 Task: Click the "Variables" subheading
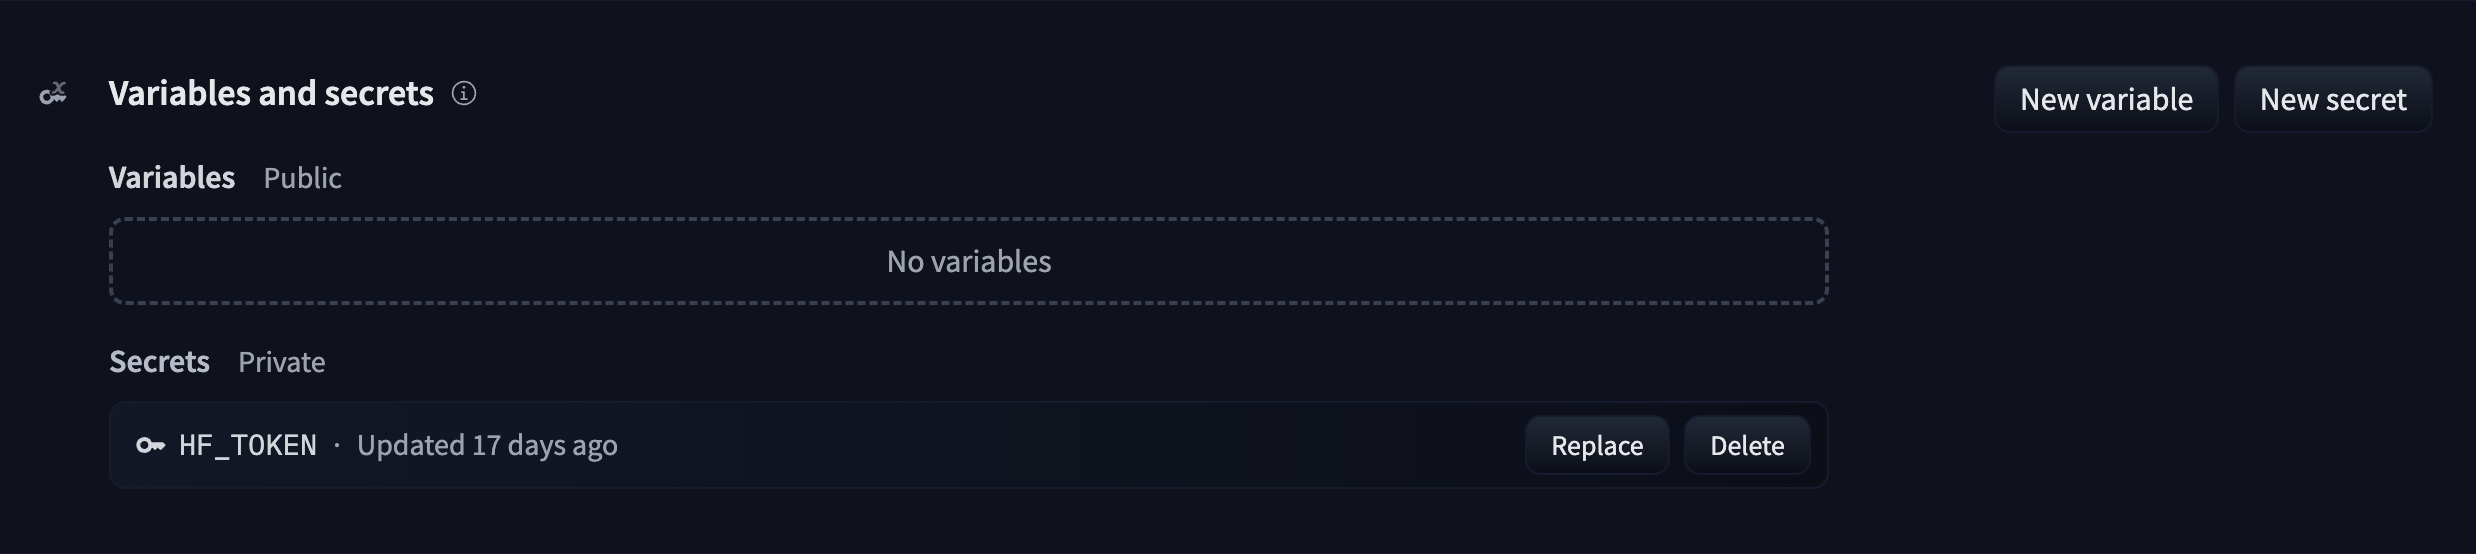[x=171, y=178]
